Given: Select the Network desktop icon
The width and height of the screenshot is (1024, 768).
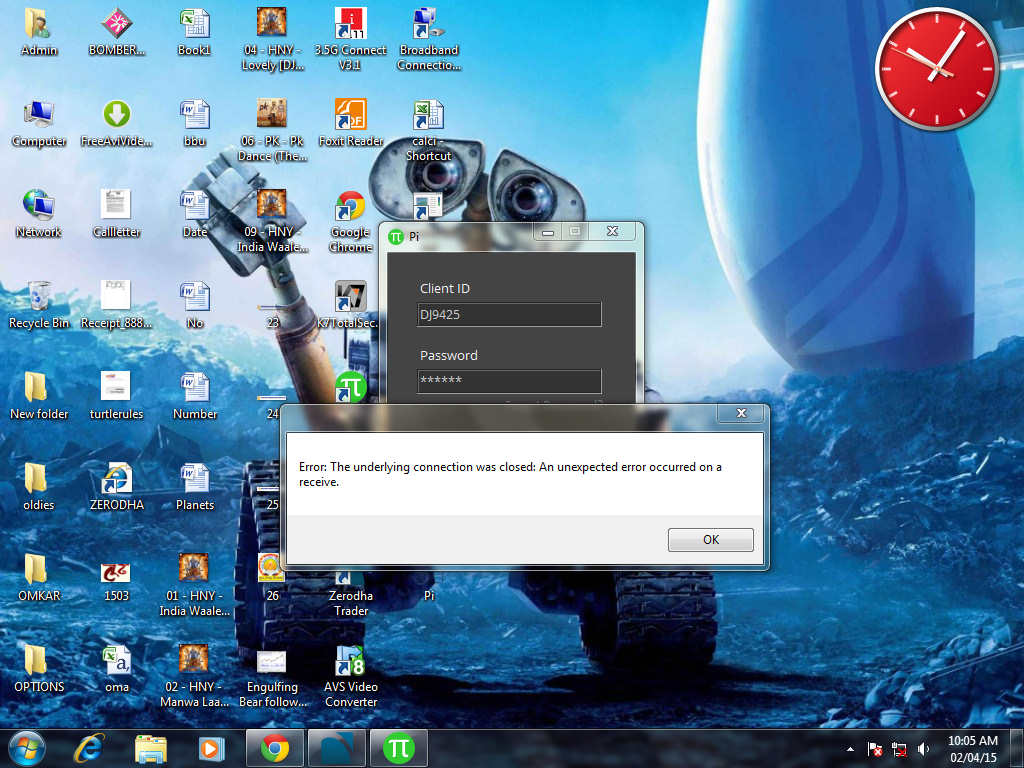Looking at the screenshot, I should (x=39, y=214).
